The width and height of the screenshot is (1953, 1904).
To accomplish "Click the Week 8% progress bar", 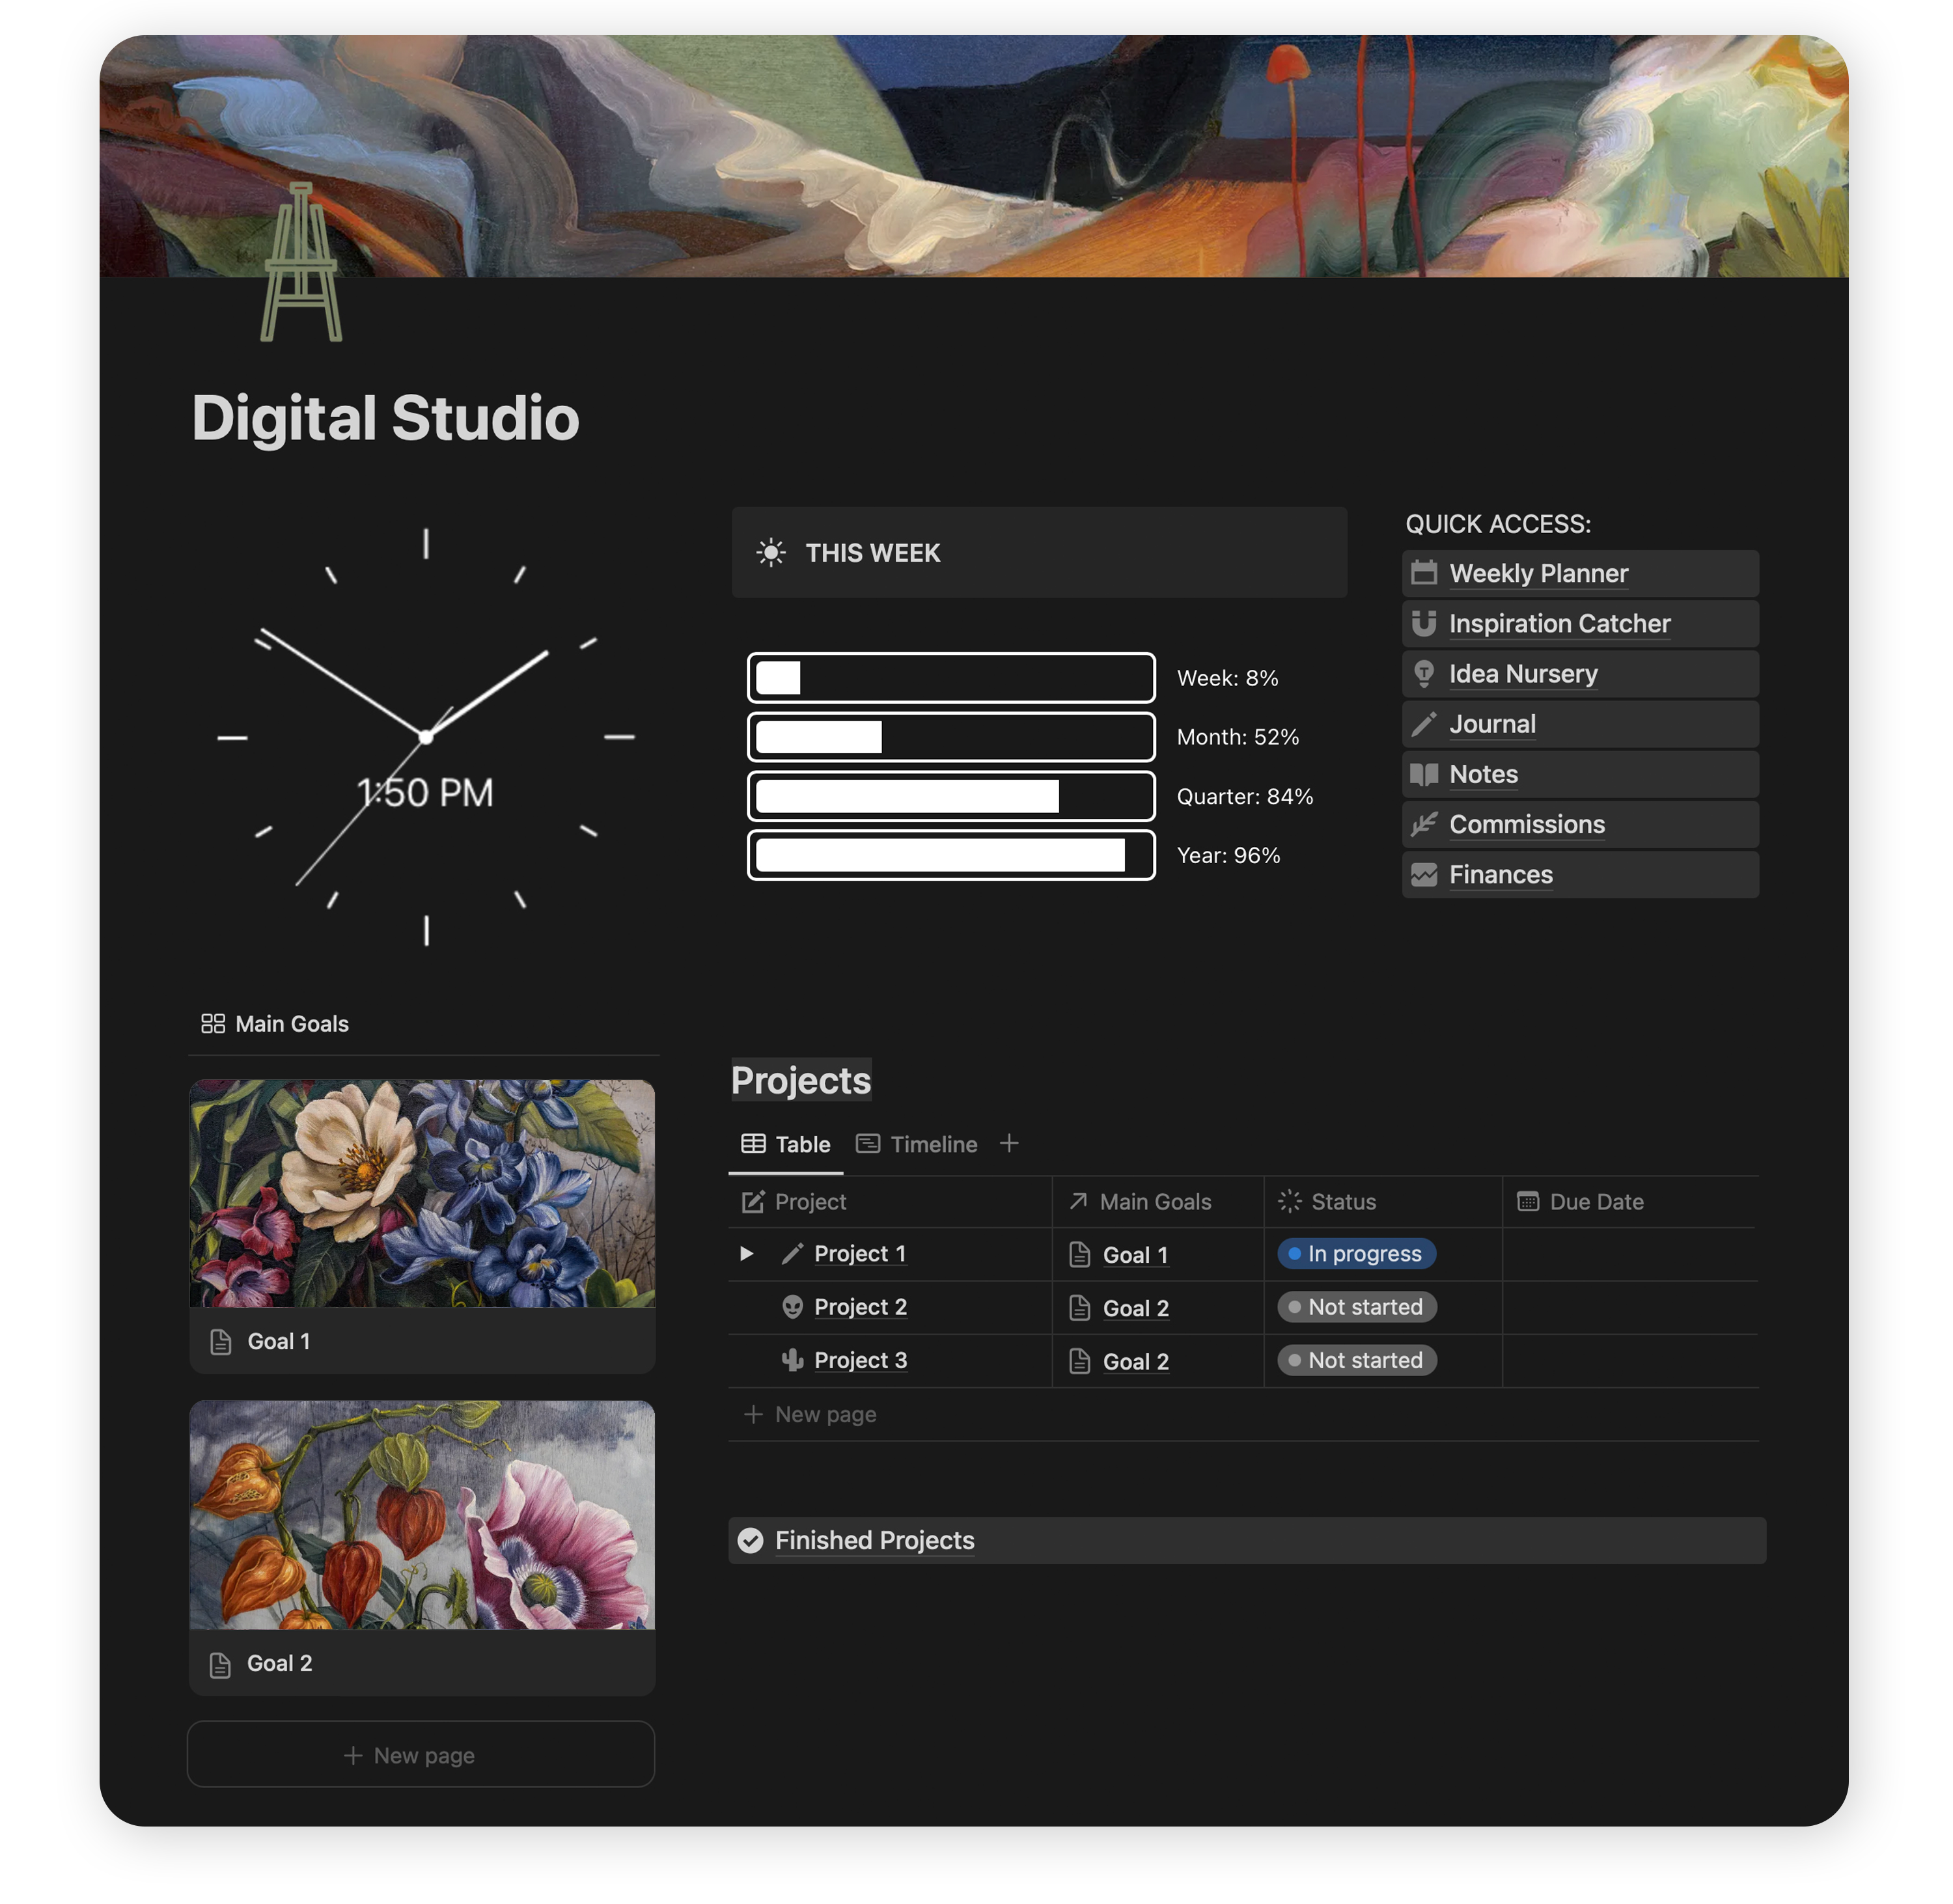I will [951, 678].
